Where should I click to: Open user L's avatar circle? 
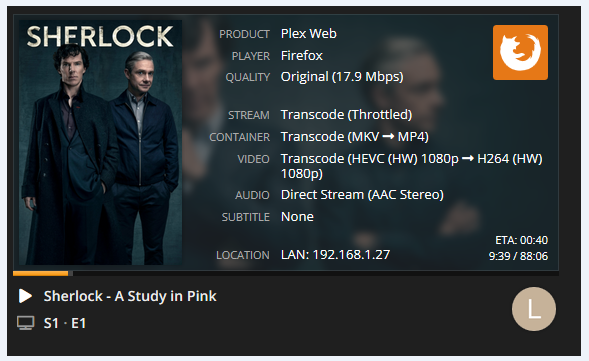(x=534, y=309)
